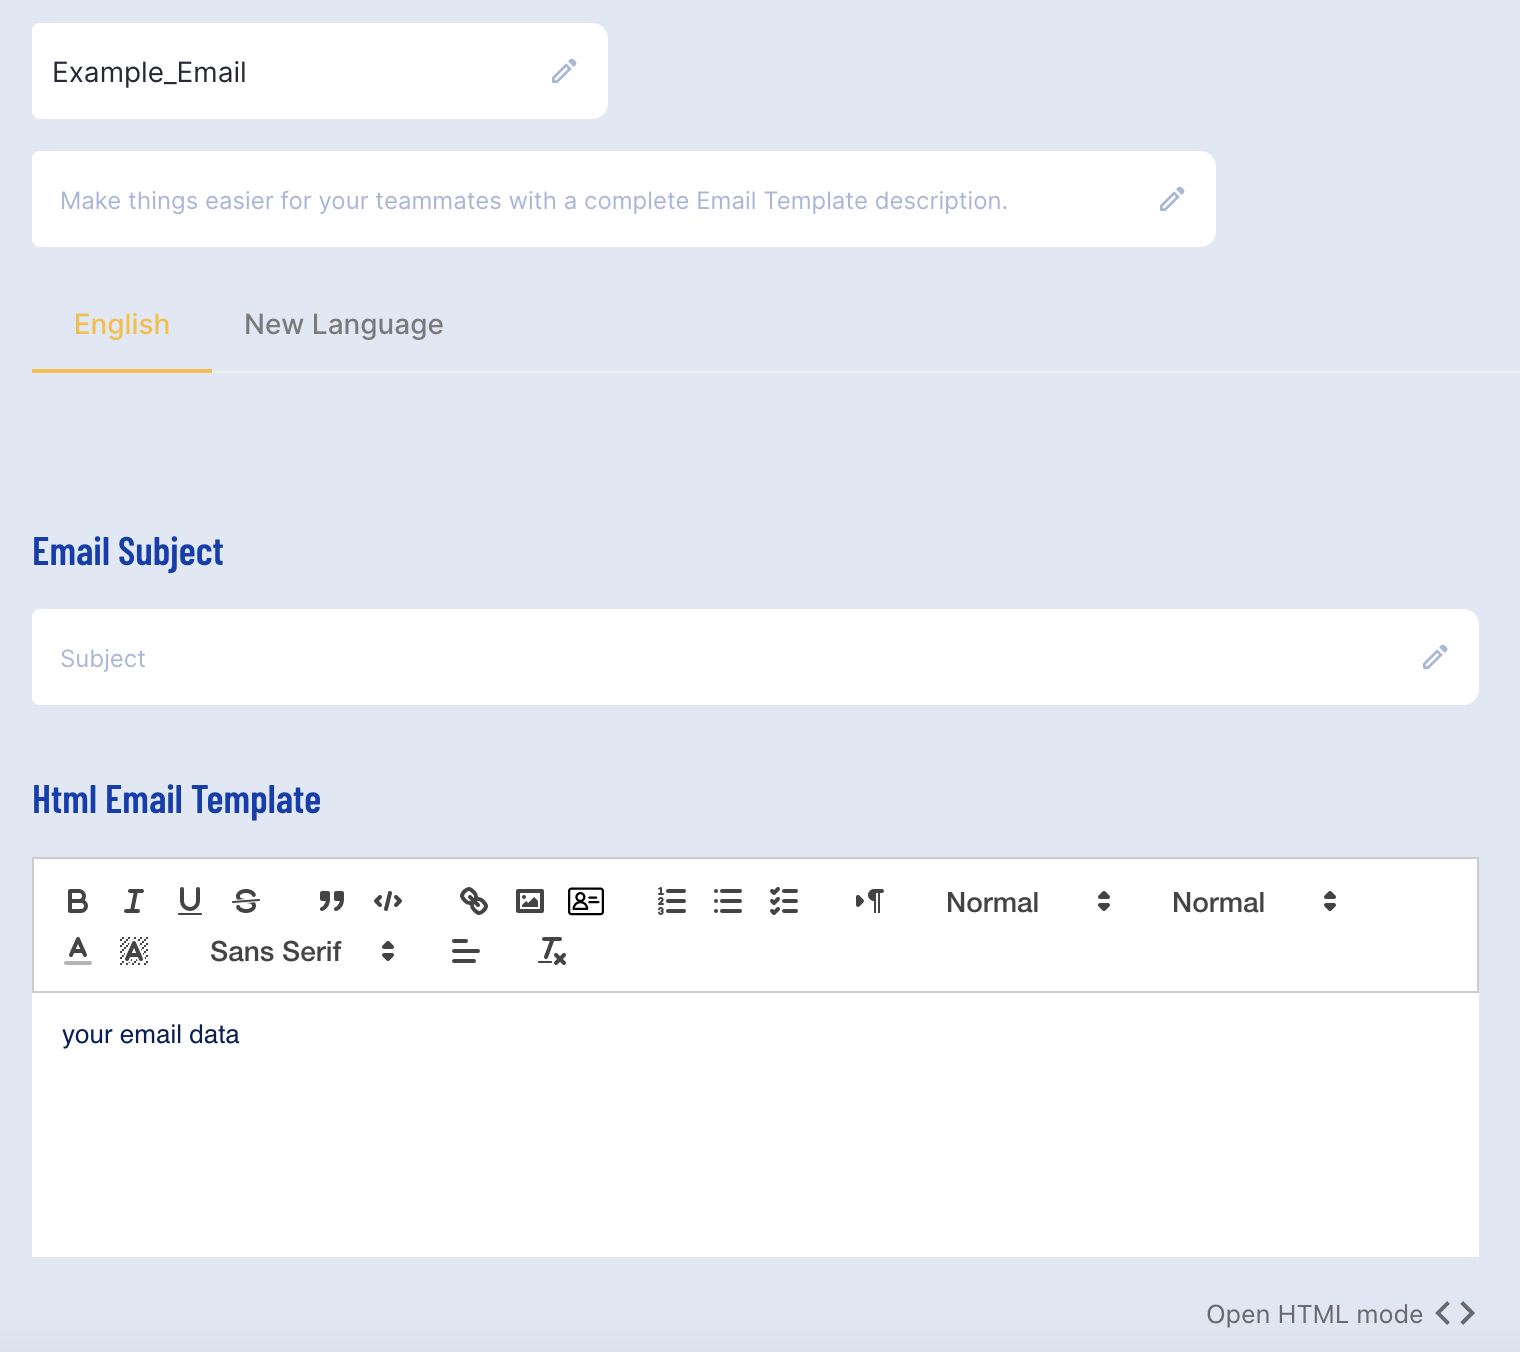
Task: Edit the Example_Email template name
Action: (564, 71)
